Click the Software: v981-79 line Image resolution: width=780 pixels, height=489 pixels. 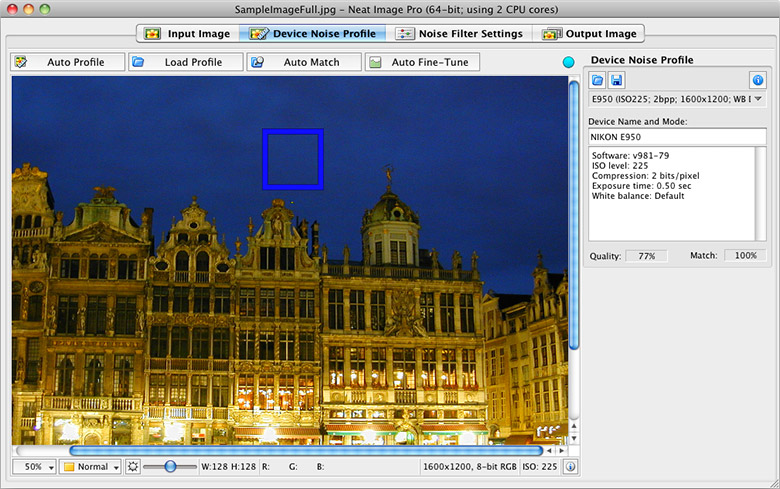click(630, 156)
